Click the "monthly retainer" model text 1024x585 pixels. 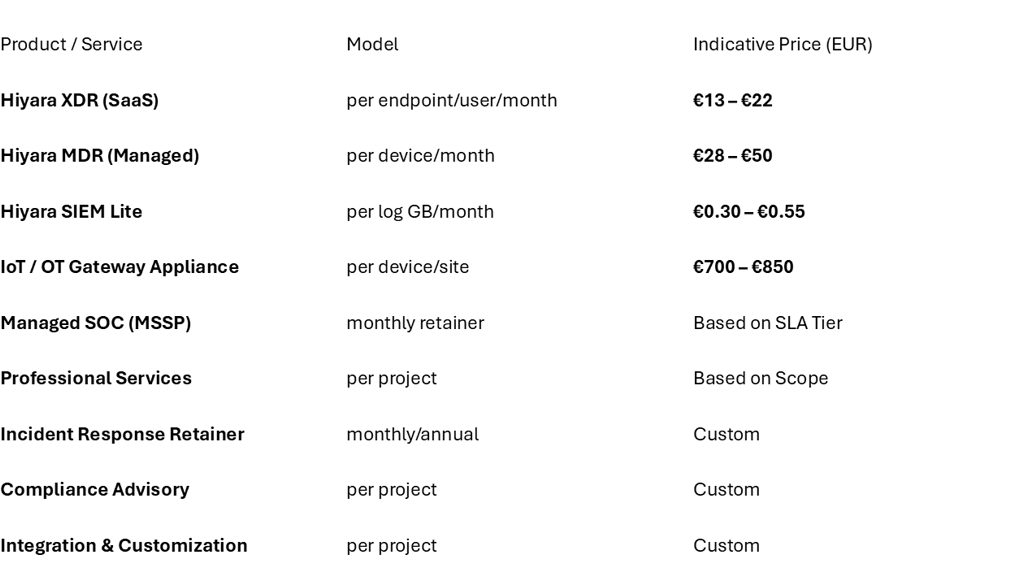tap(409, 323)
